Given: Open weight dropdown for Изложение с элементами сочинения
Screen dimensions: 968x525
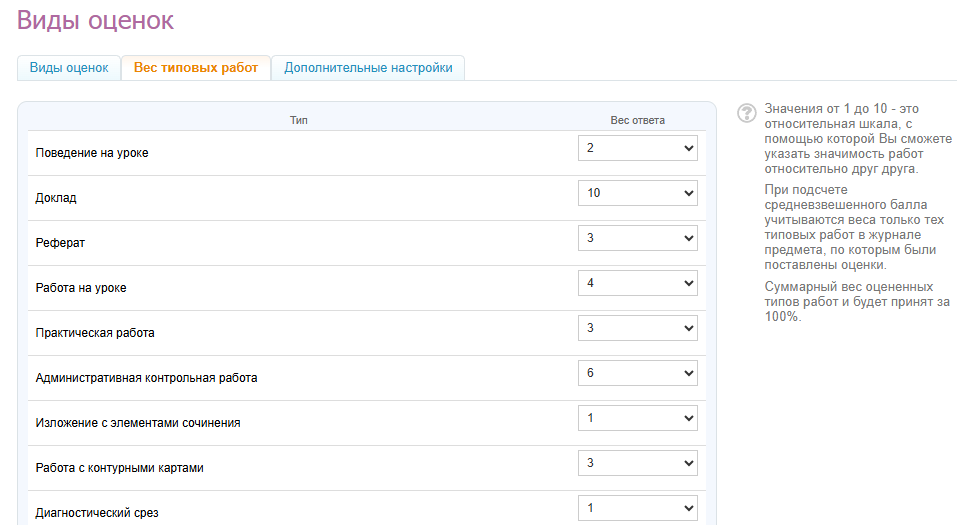Looking at the screenshot, I should pos(638,419).
